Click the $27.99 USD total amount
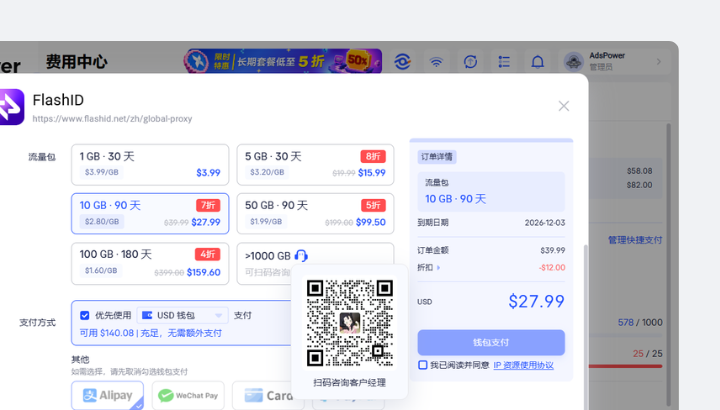This screenshot has height=410, width=720. [x=536, y=301]
